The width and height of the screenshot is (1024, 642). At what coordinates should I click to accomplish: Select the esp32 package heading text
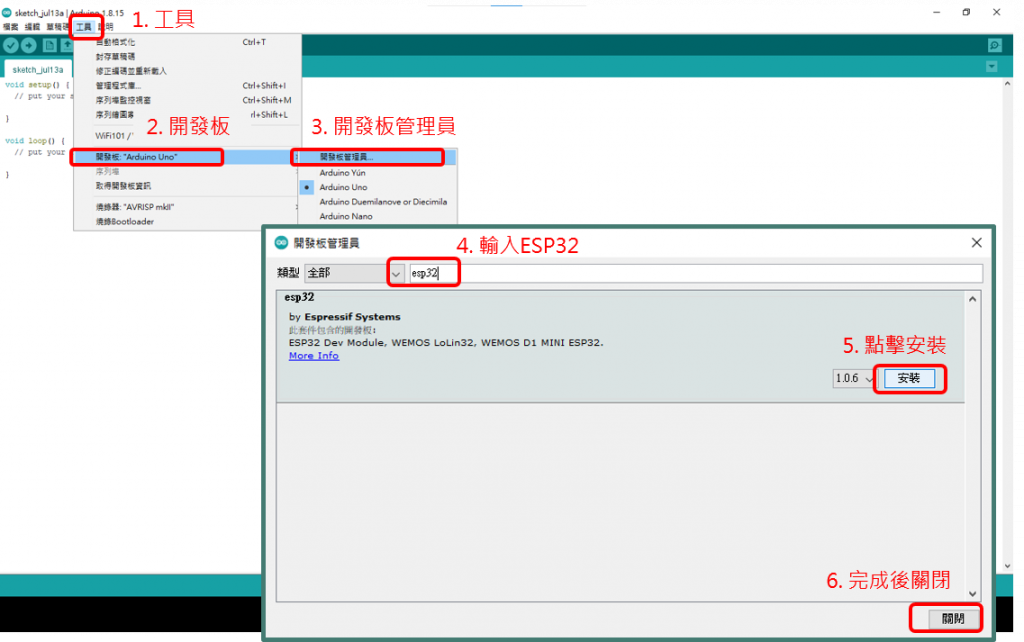click(299, 297)
